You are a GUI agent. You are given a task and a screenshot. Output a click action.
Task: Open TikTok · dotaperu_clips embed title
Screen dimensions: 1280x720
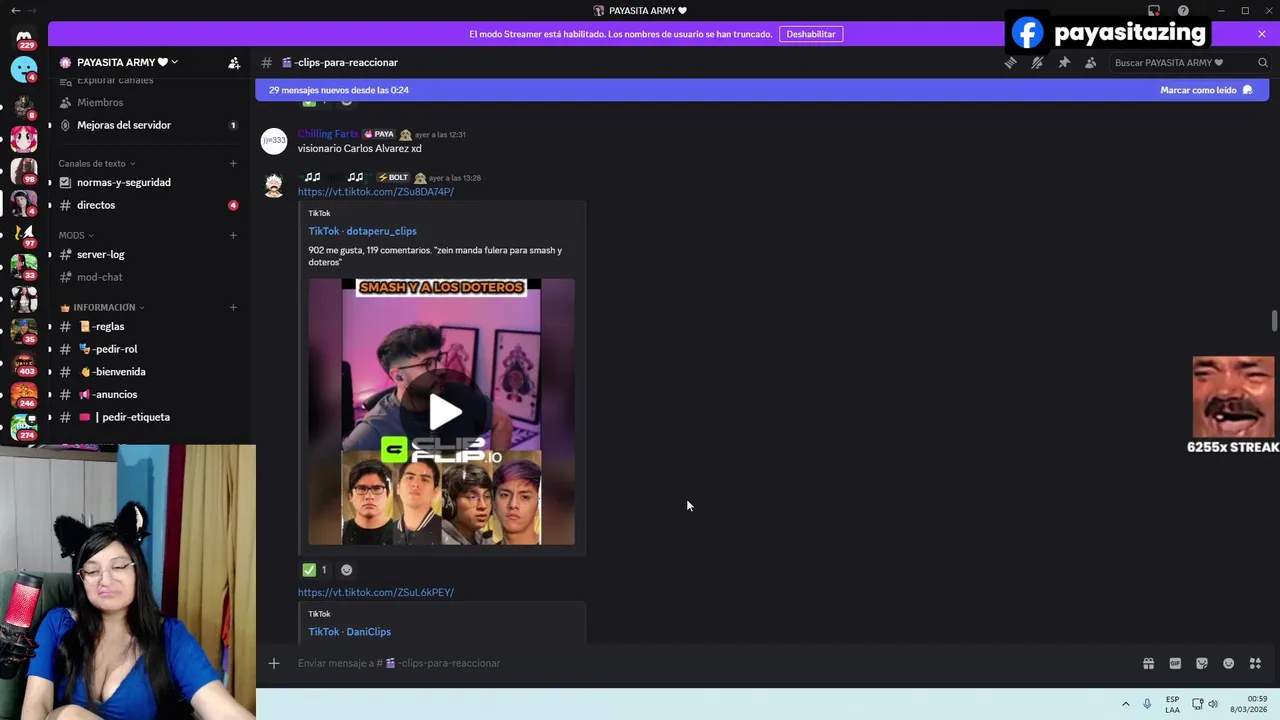362,231
